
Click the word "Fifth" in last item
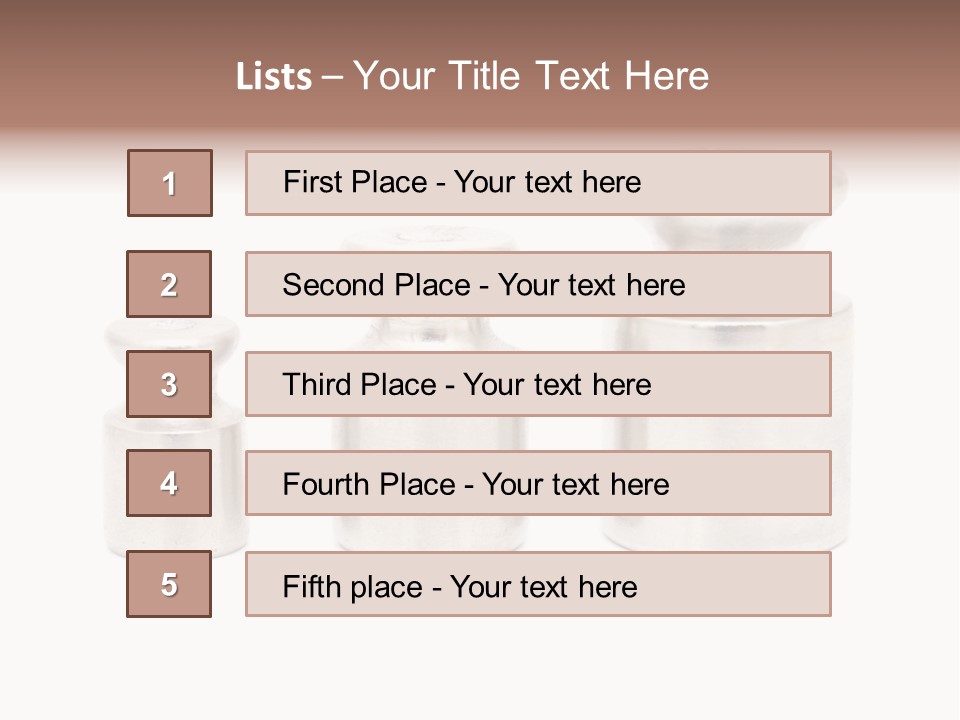point(312,586)
